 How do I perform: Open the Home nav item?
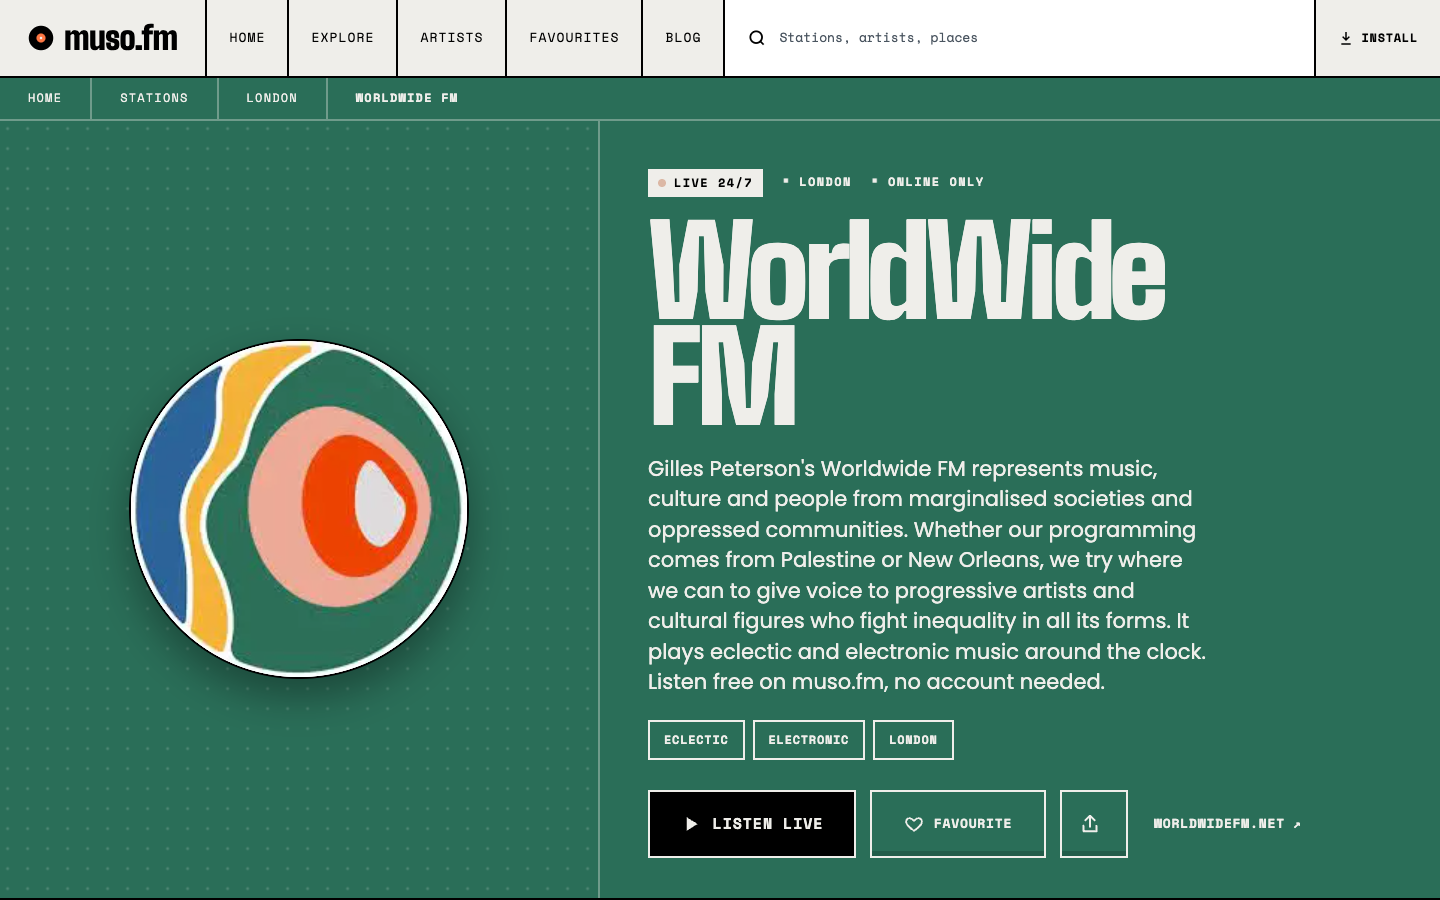click(x=247, y=38)
